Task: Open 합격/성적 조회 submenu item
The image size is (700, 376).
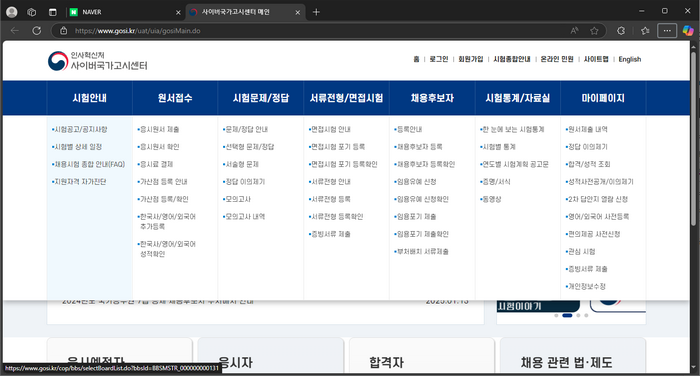Action: [x=588, y=164]
